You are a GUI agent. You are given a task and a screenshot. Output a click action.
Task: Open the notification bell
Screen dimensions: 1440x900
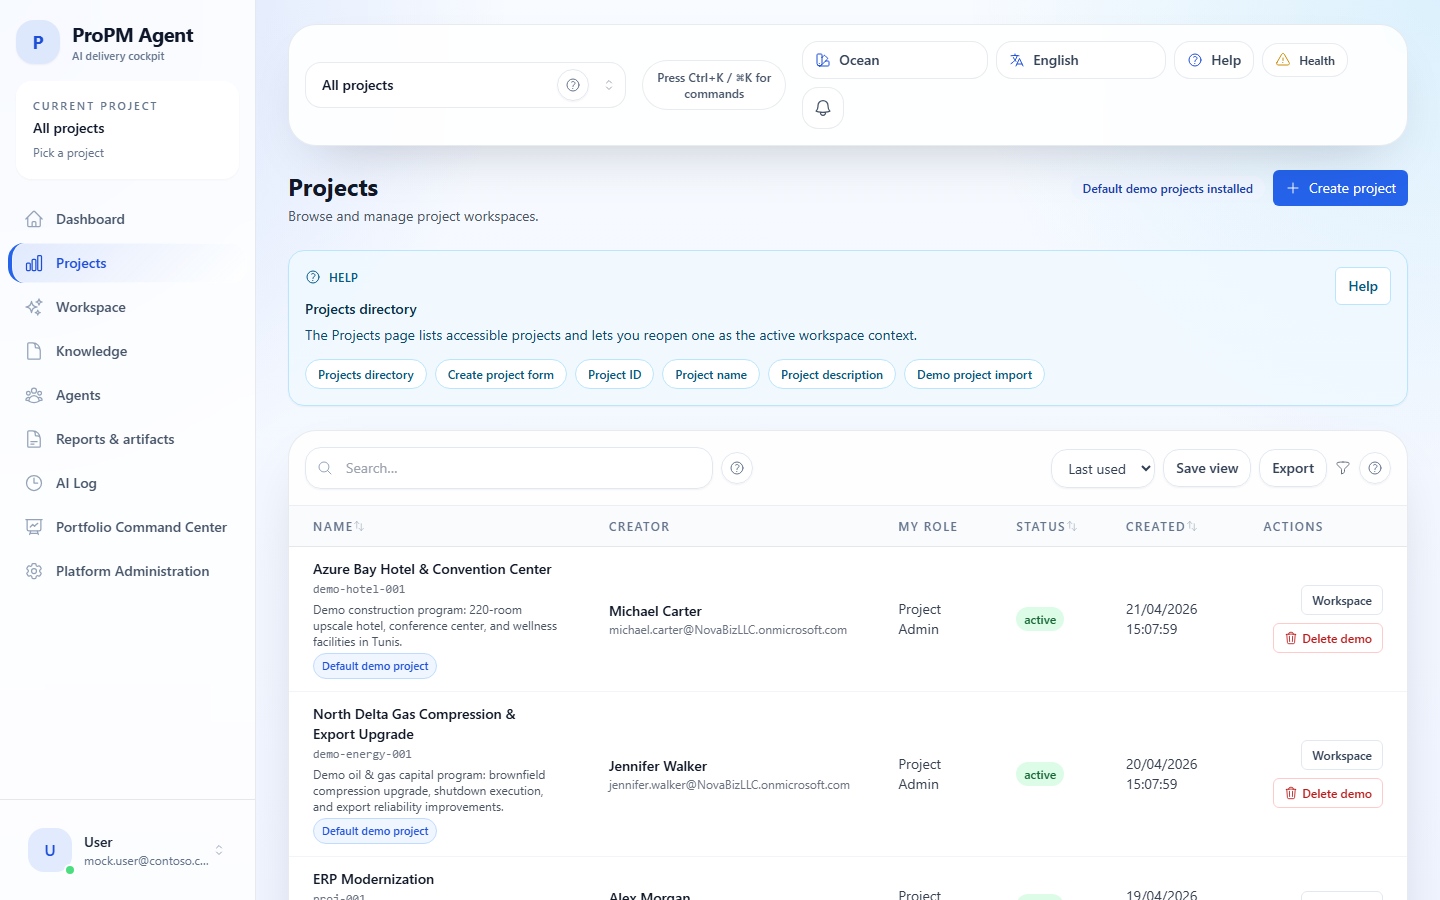822,108
